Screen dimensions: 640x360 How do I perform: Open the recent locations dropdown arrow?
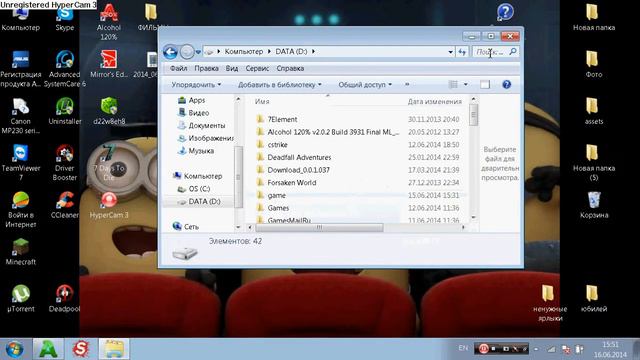[x=198, y=52]
